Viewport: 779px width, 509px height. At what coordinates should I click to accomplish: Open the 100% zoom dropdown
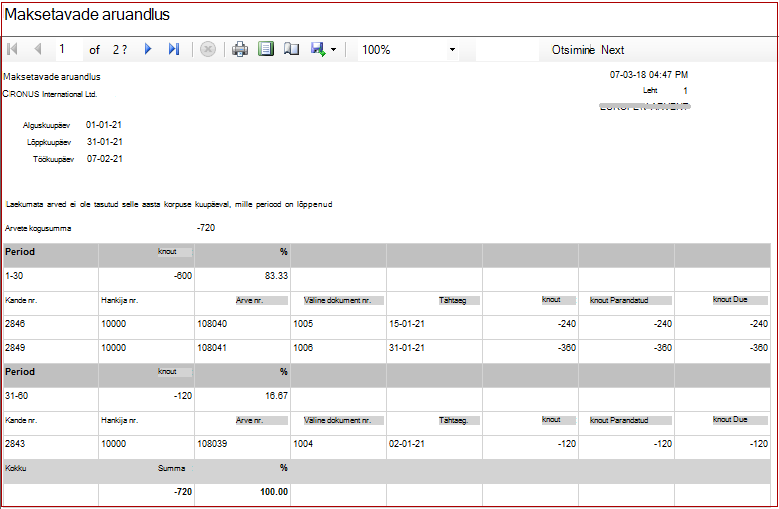[408, 50]
